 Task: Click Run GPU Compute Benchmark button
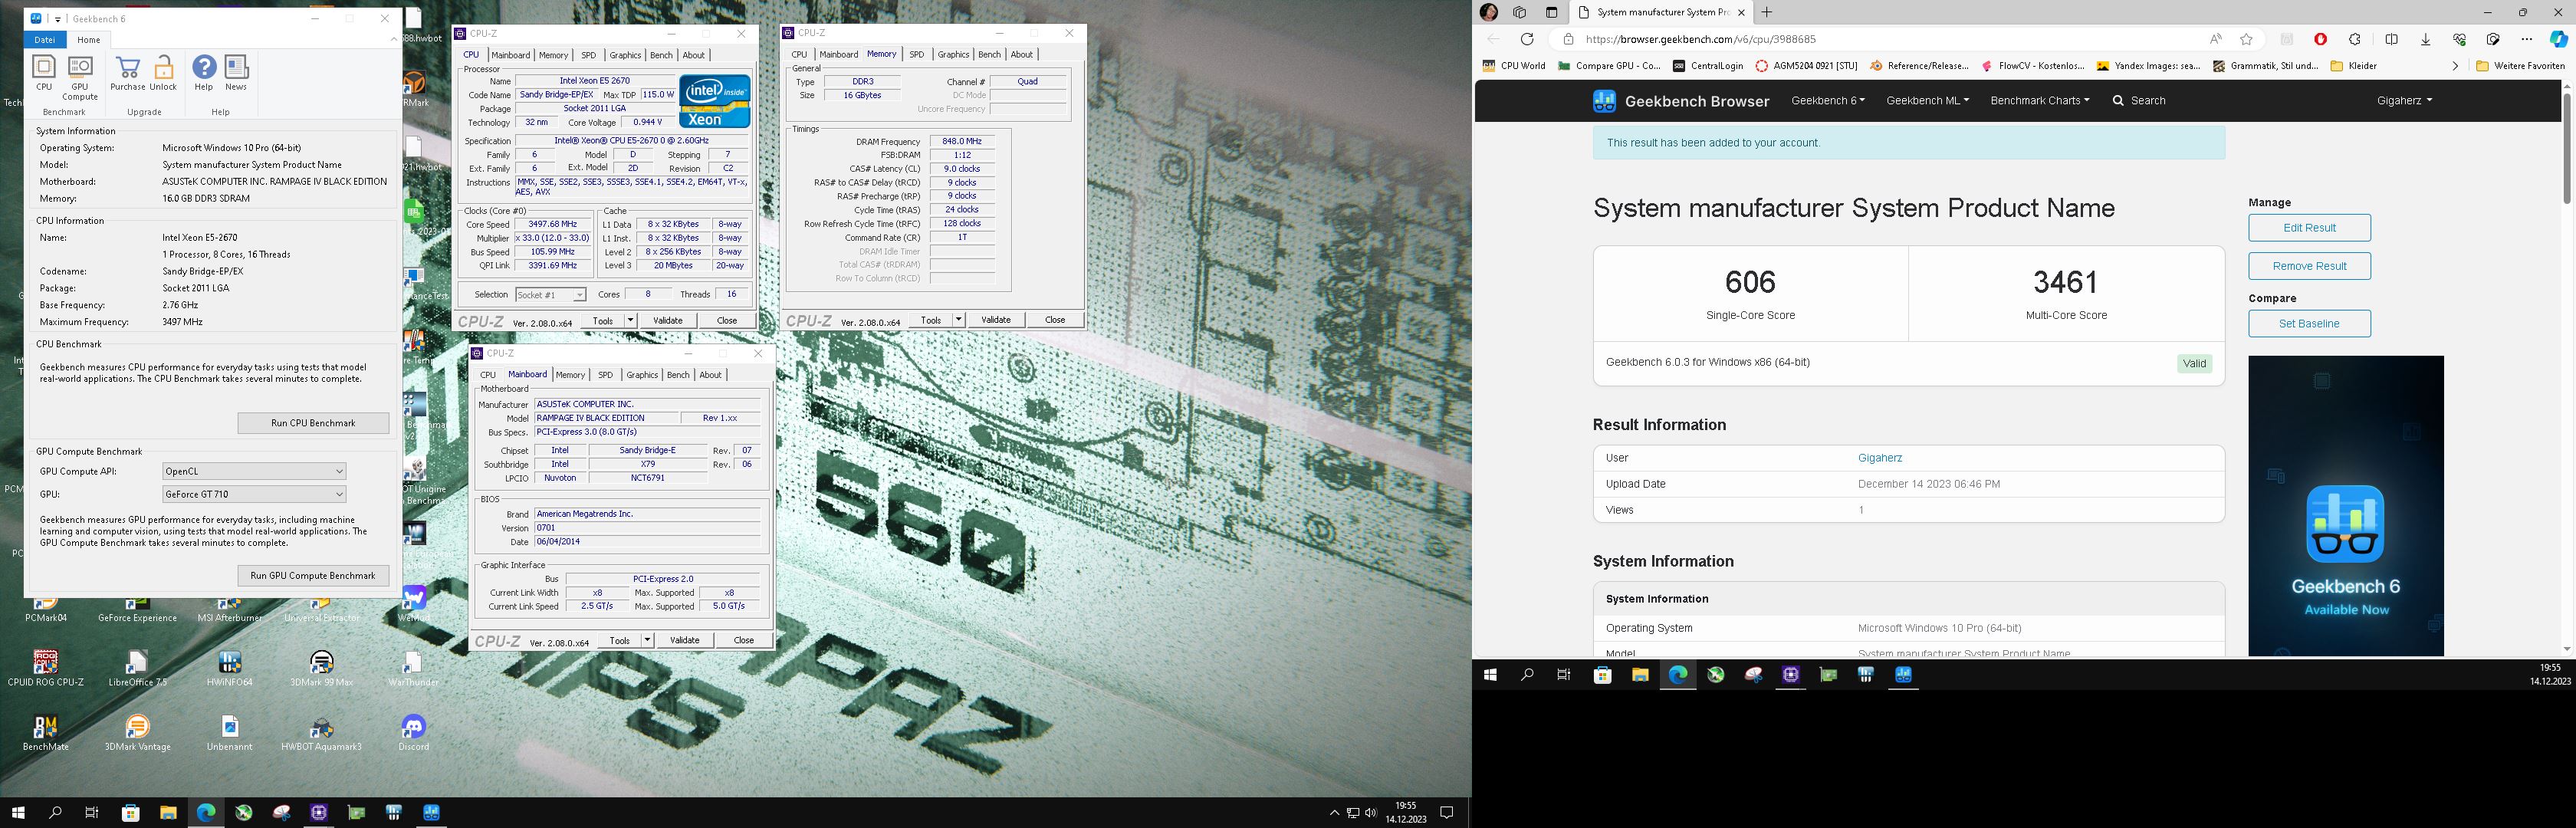pos(313,576)
